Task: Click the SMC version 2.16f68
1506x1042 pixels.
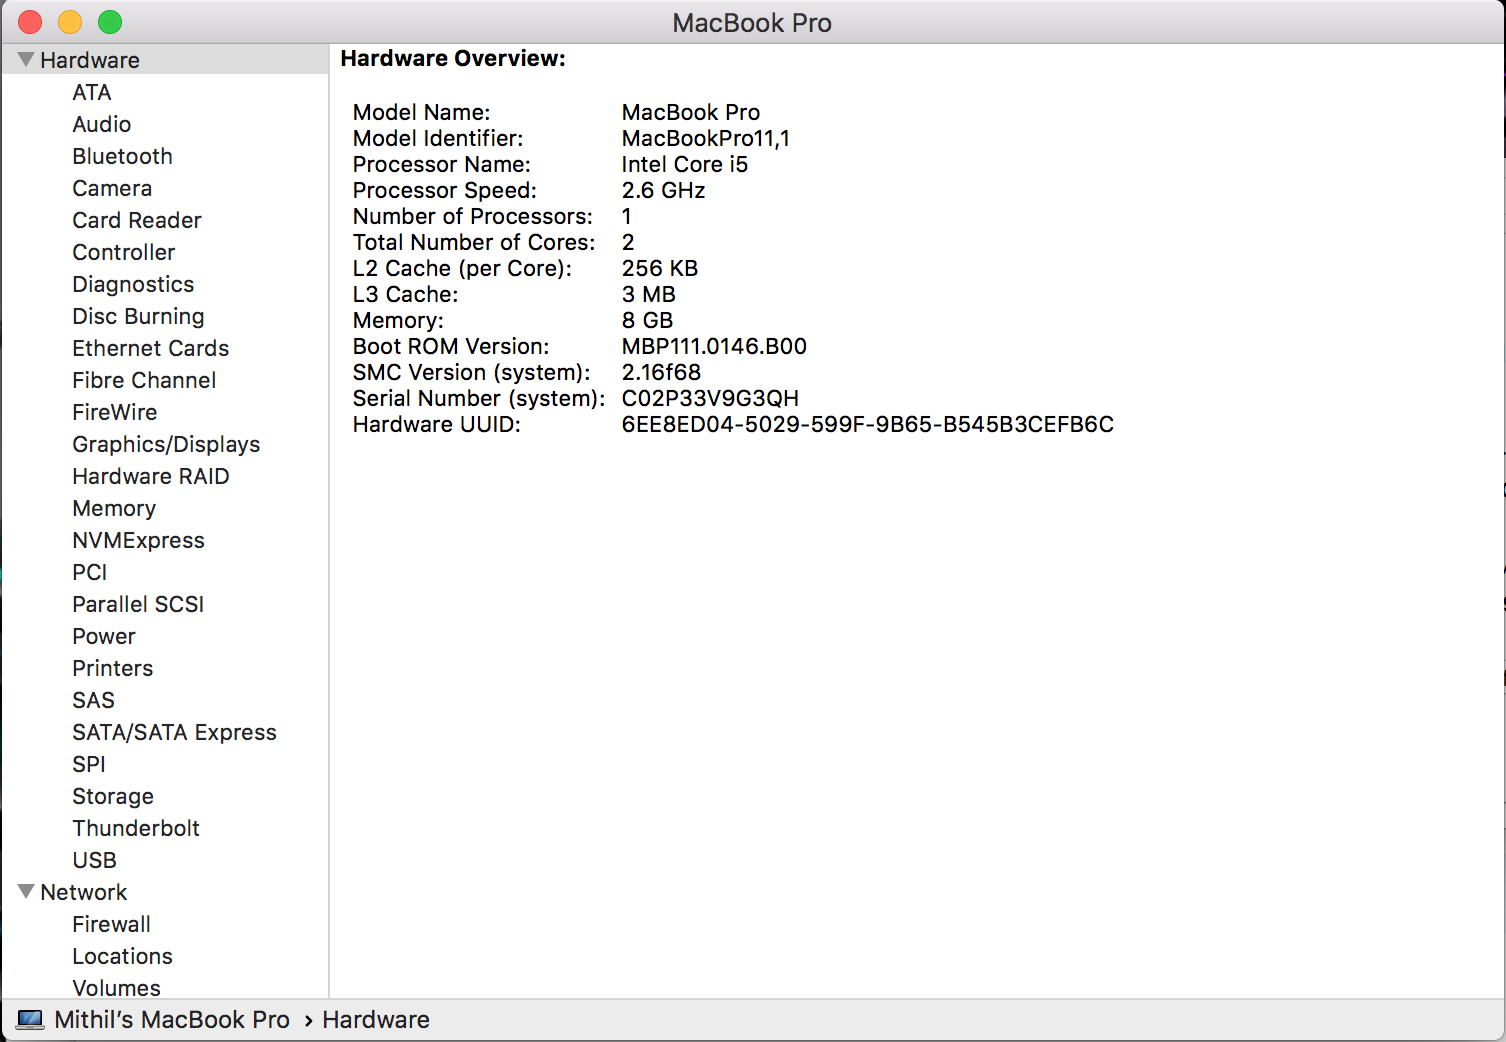Action: click(661, 372)
